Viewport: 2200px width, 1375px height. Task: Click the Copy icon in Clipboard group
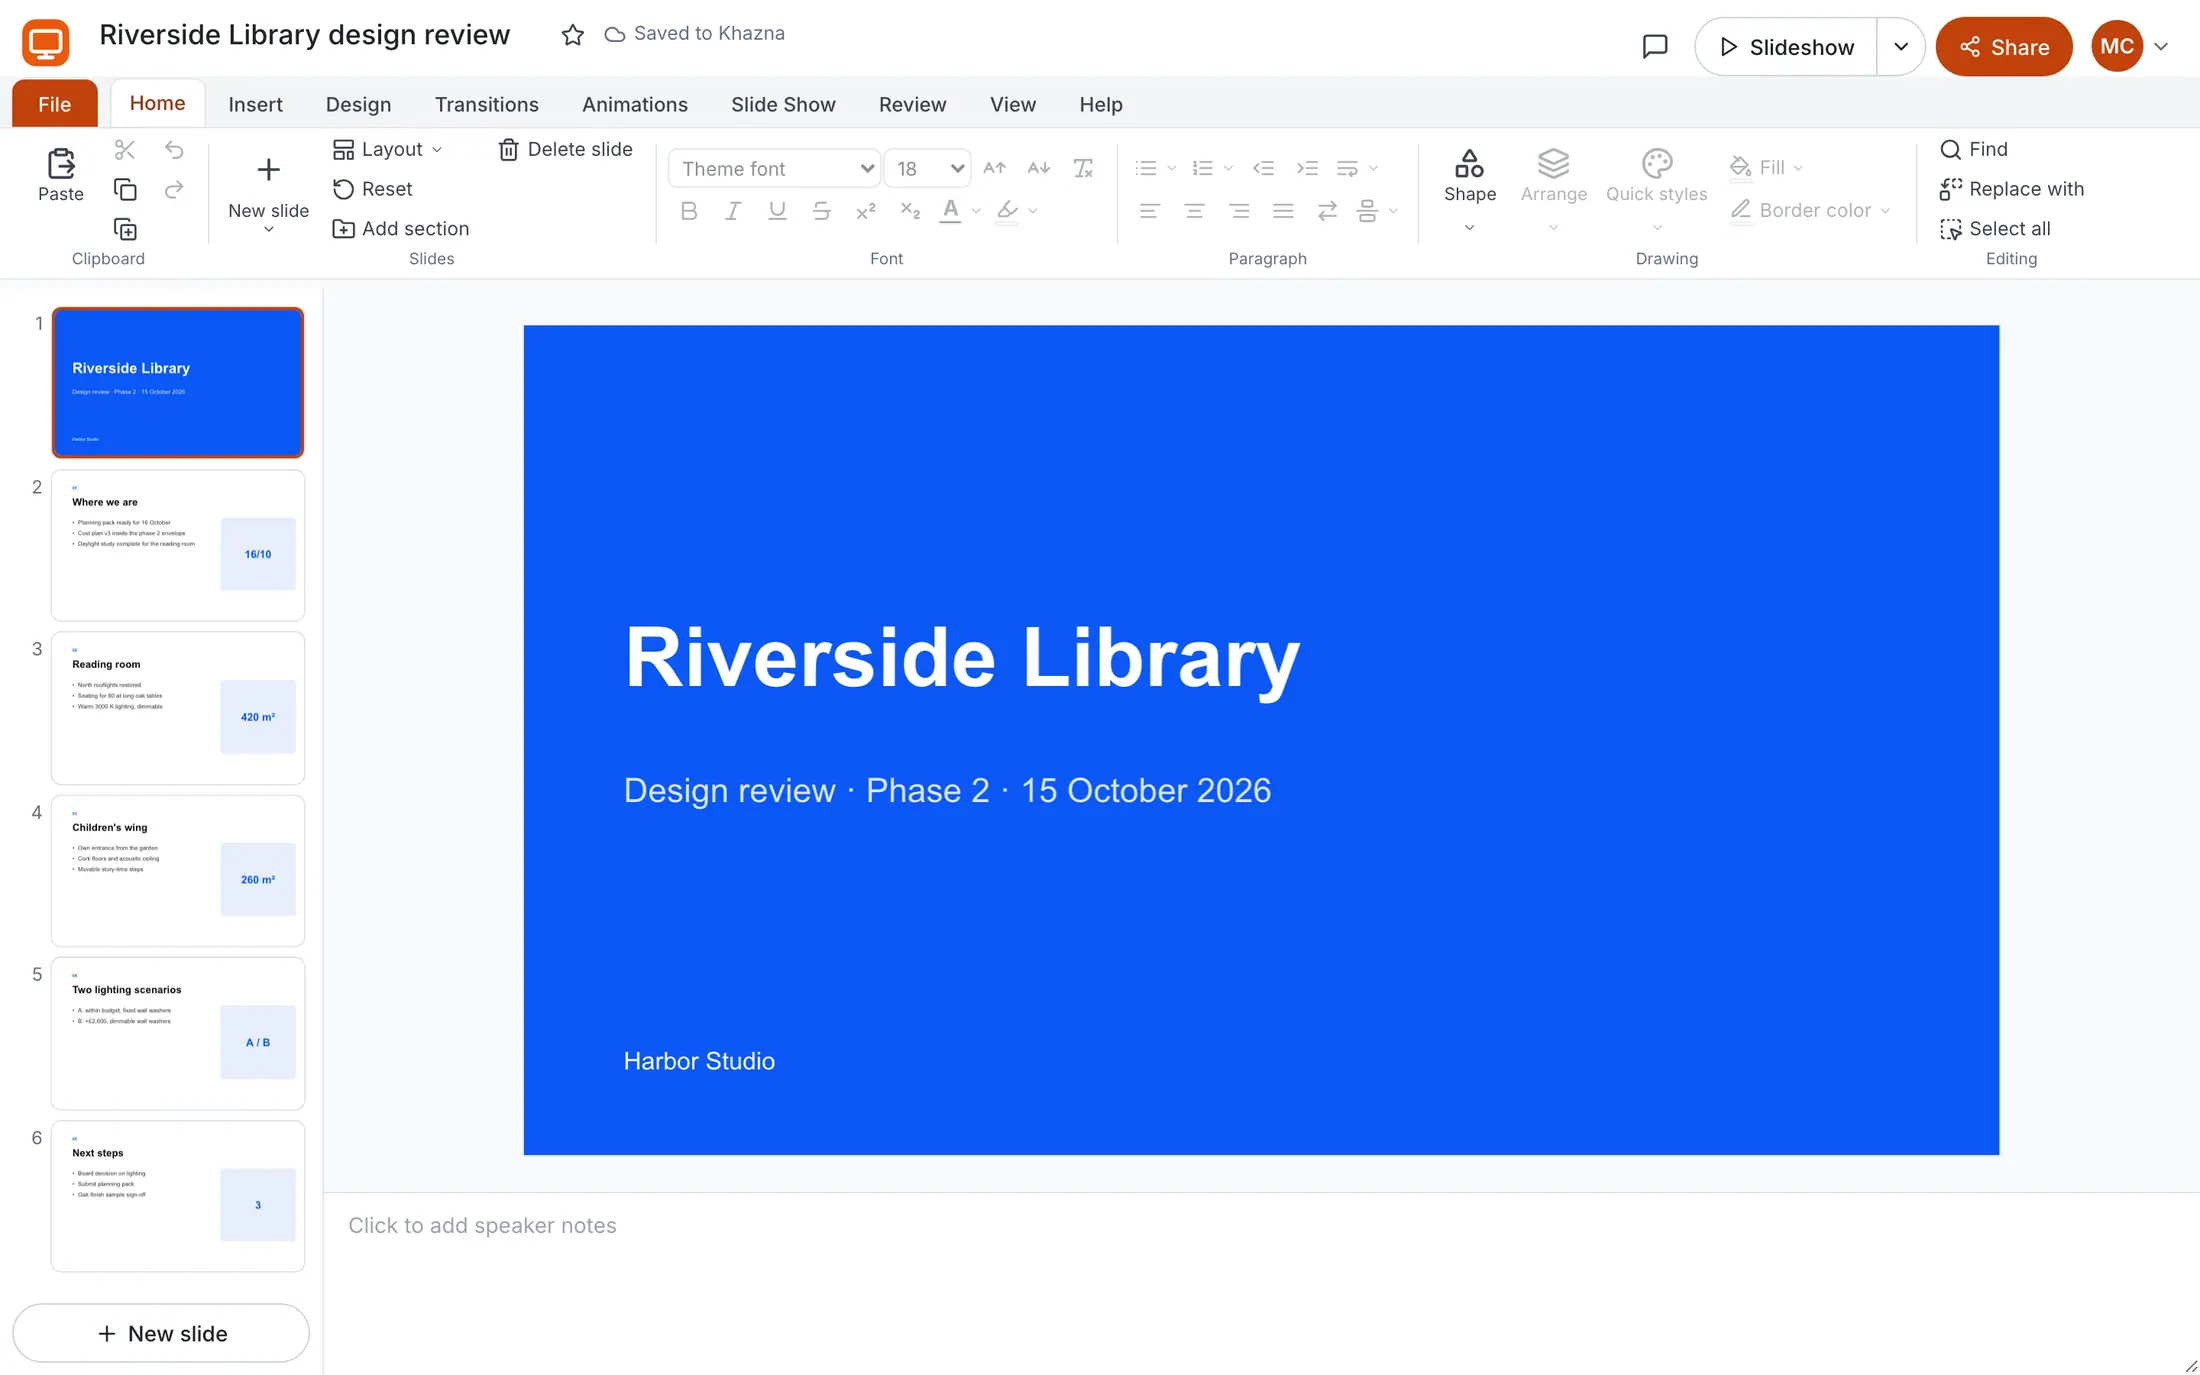125,190
